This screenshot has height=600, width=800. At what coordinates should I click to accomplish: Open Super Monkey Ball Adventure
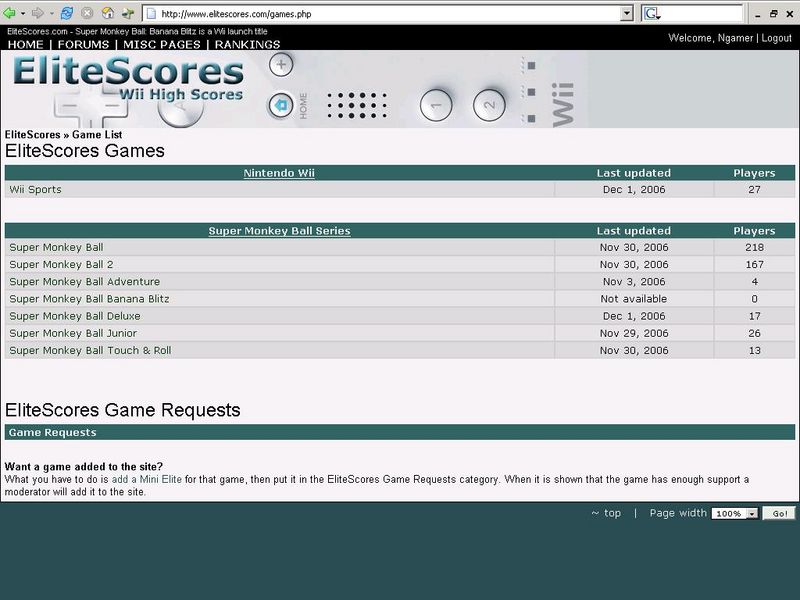[85, 282]
